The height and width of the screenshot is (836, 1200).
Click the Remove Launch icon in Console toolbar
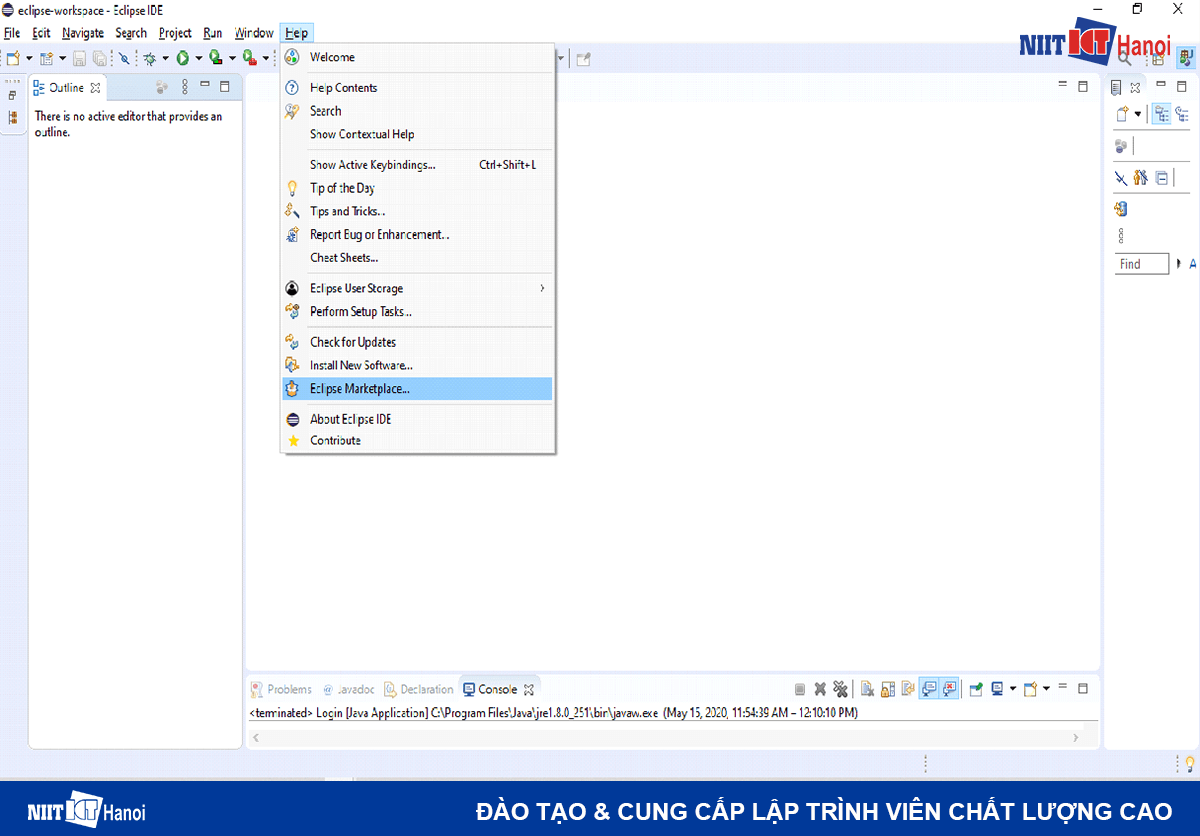819,689
